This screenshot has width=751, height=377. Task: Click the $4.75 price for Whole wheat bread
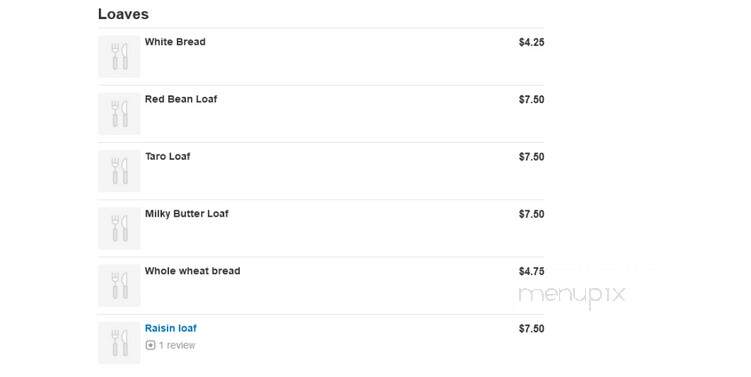coord(531,271)
